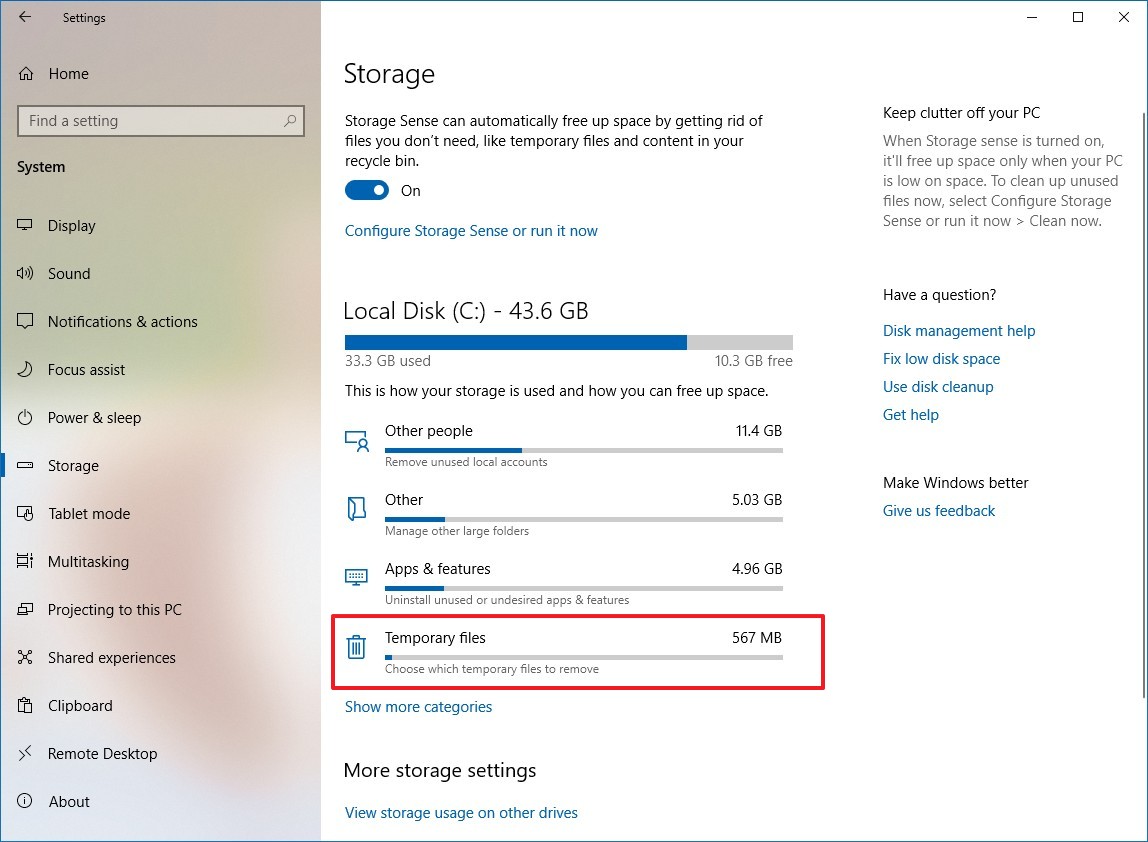Screen dimensions: 1148x842
Task: Select the Display settings icon
Action: 23,226
